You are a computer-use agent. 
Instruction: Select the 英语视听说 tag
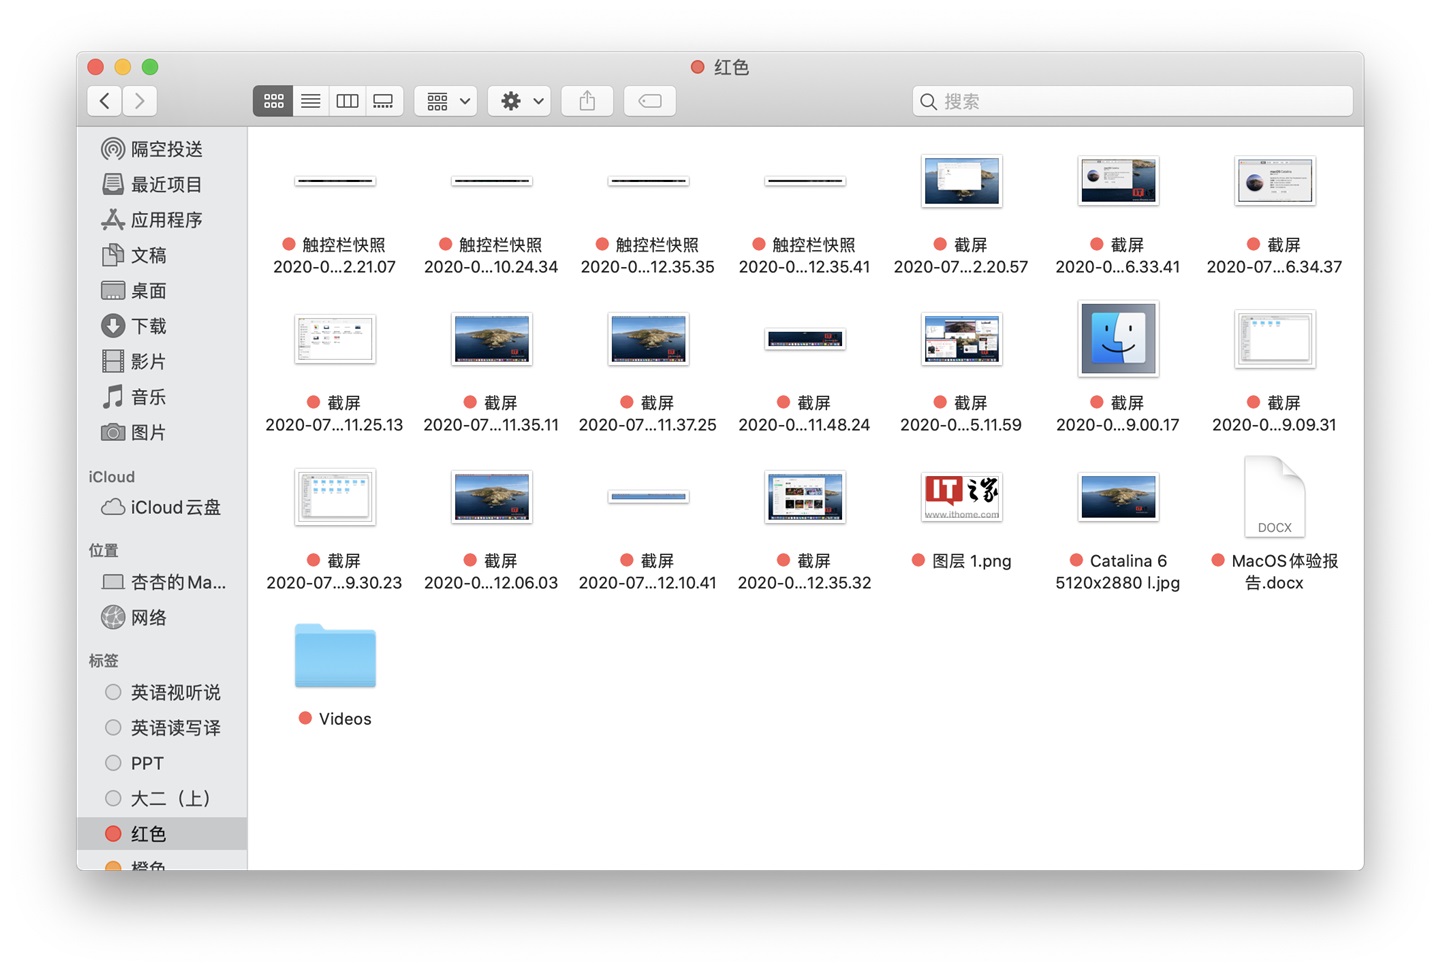(x=162, y=692)
